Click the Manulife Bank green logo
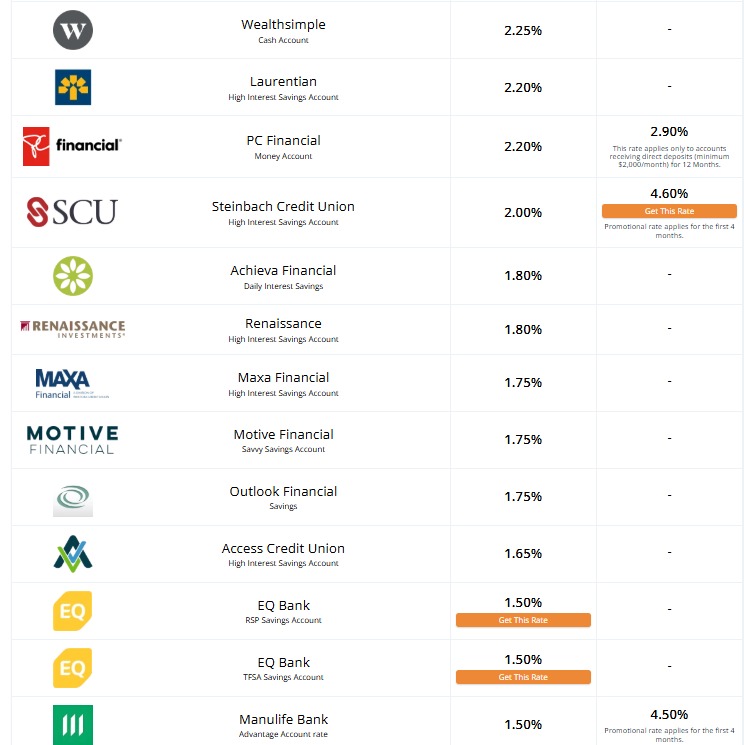The width and height of the screenshot is (744, 745). [73, 724]
